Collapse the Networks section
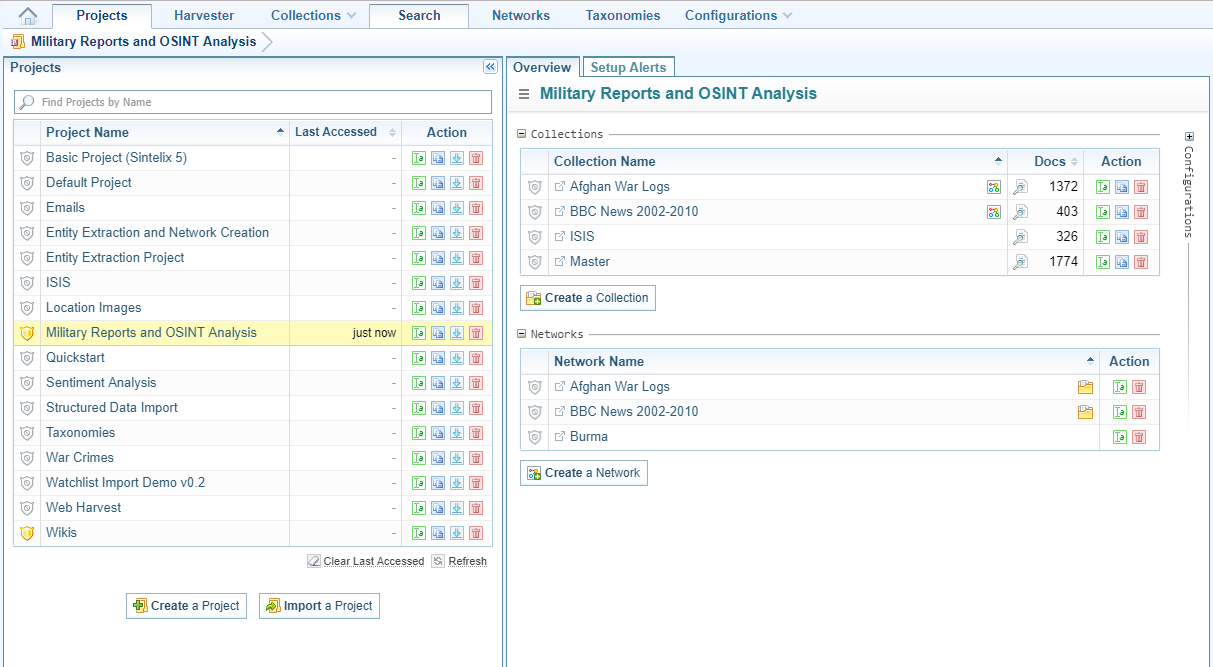 point(521,334)
